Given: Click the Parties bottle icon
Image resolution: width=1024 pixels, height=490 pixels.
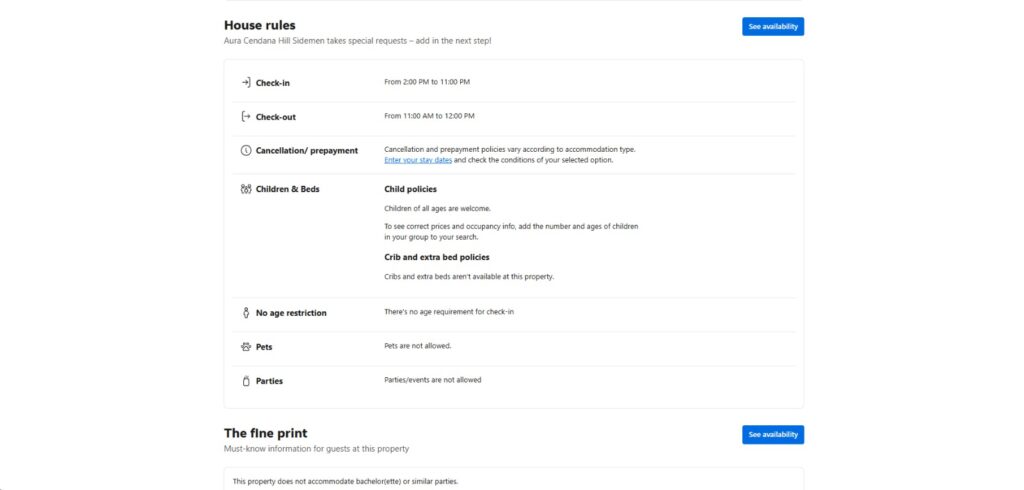Looking at the screenshot, I should click(x=246, y=381).
